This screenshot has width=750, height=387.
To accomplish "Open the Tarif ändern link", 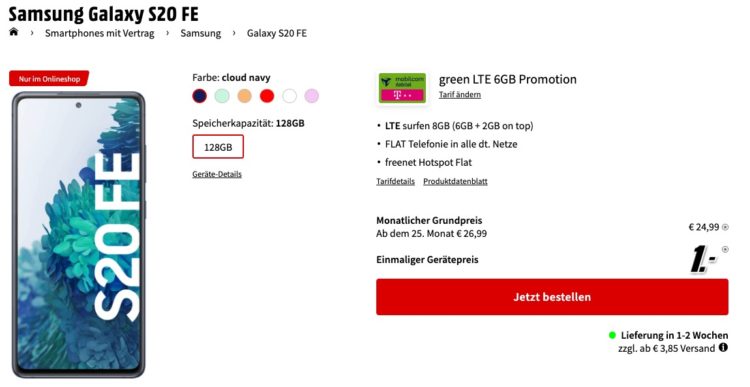I will coord(460,94).
